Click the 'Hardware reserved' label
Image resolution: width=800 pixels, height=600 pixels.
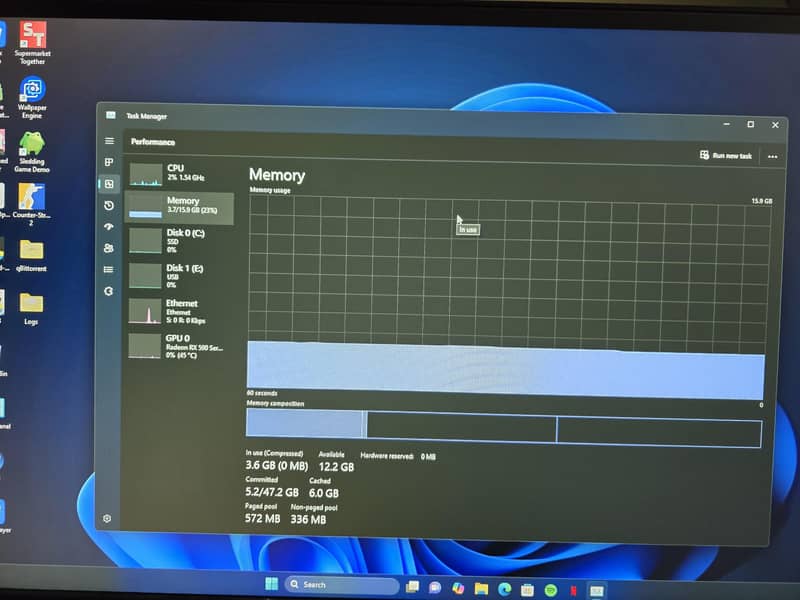coord(386,456)
